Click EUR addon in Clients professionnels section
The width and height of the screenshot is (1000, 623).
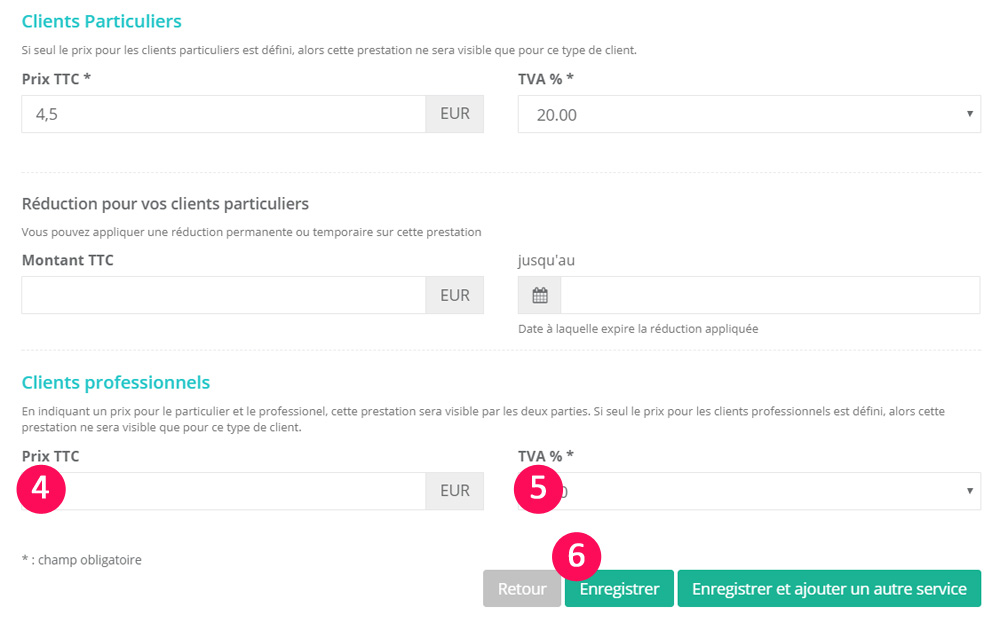455,491
